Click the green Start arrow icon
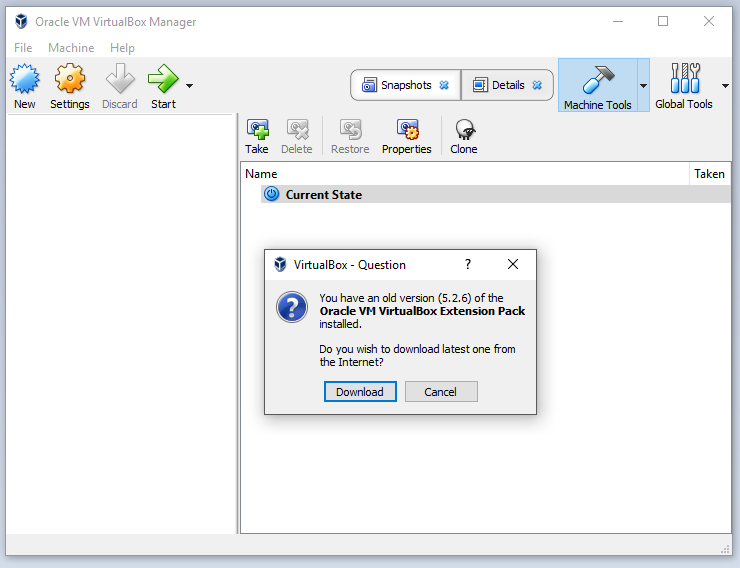Image resolution: width=740 pixels, height=568 pixels. point(162,79)
